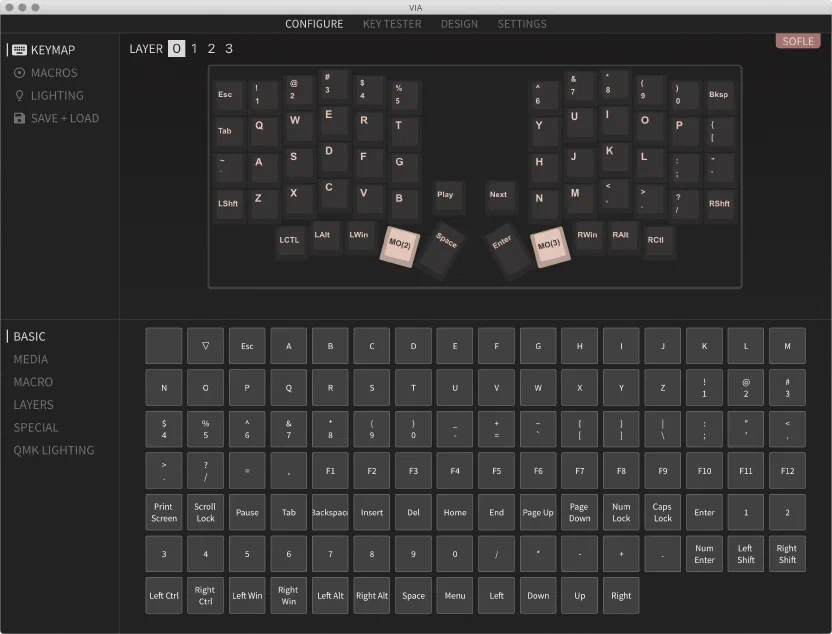
Task: Open the SPECIAL keycode category
Action: coord(36,428)
